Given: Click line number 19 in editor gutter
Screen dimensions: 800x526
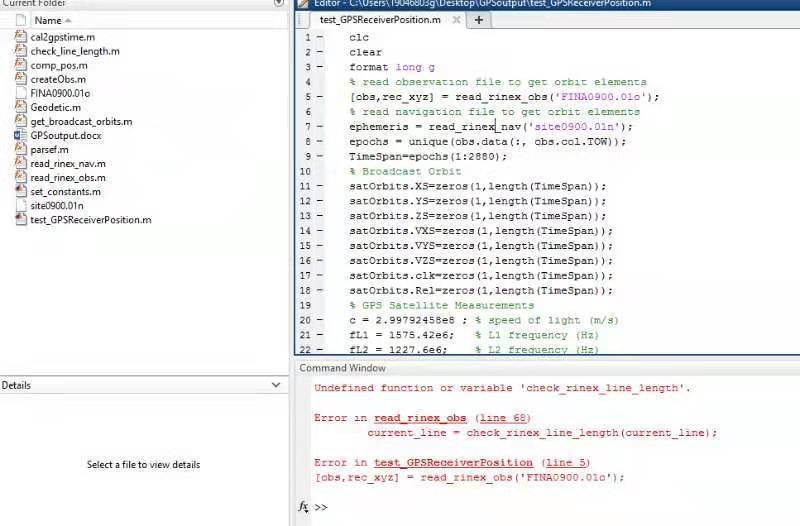Looking at the screenshot, I should (x=305, y=305).
